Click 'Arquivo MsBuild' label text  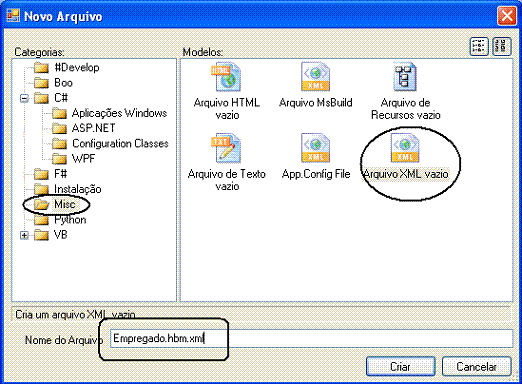coord(316,103)
